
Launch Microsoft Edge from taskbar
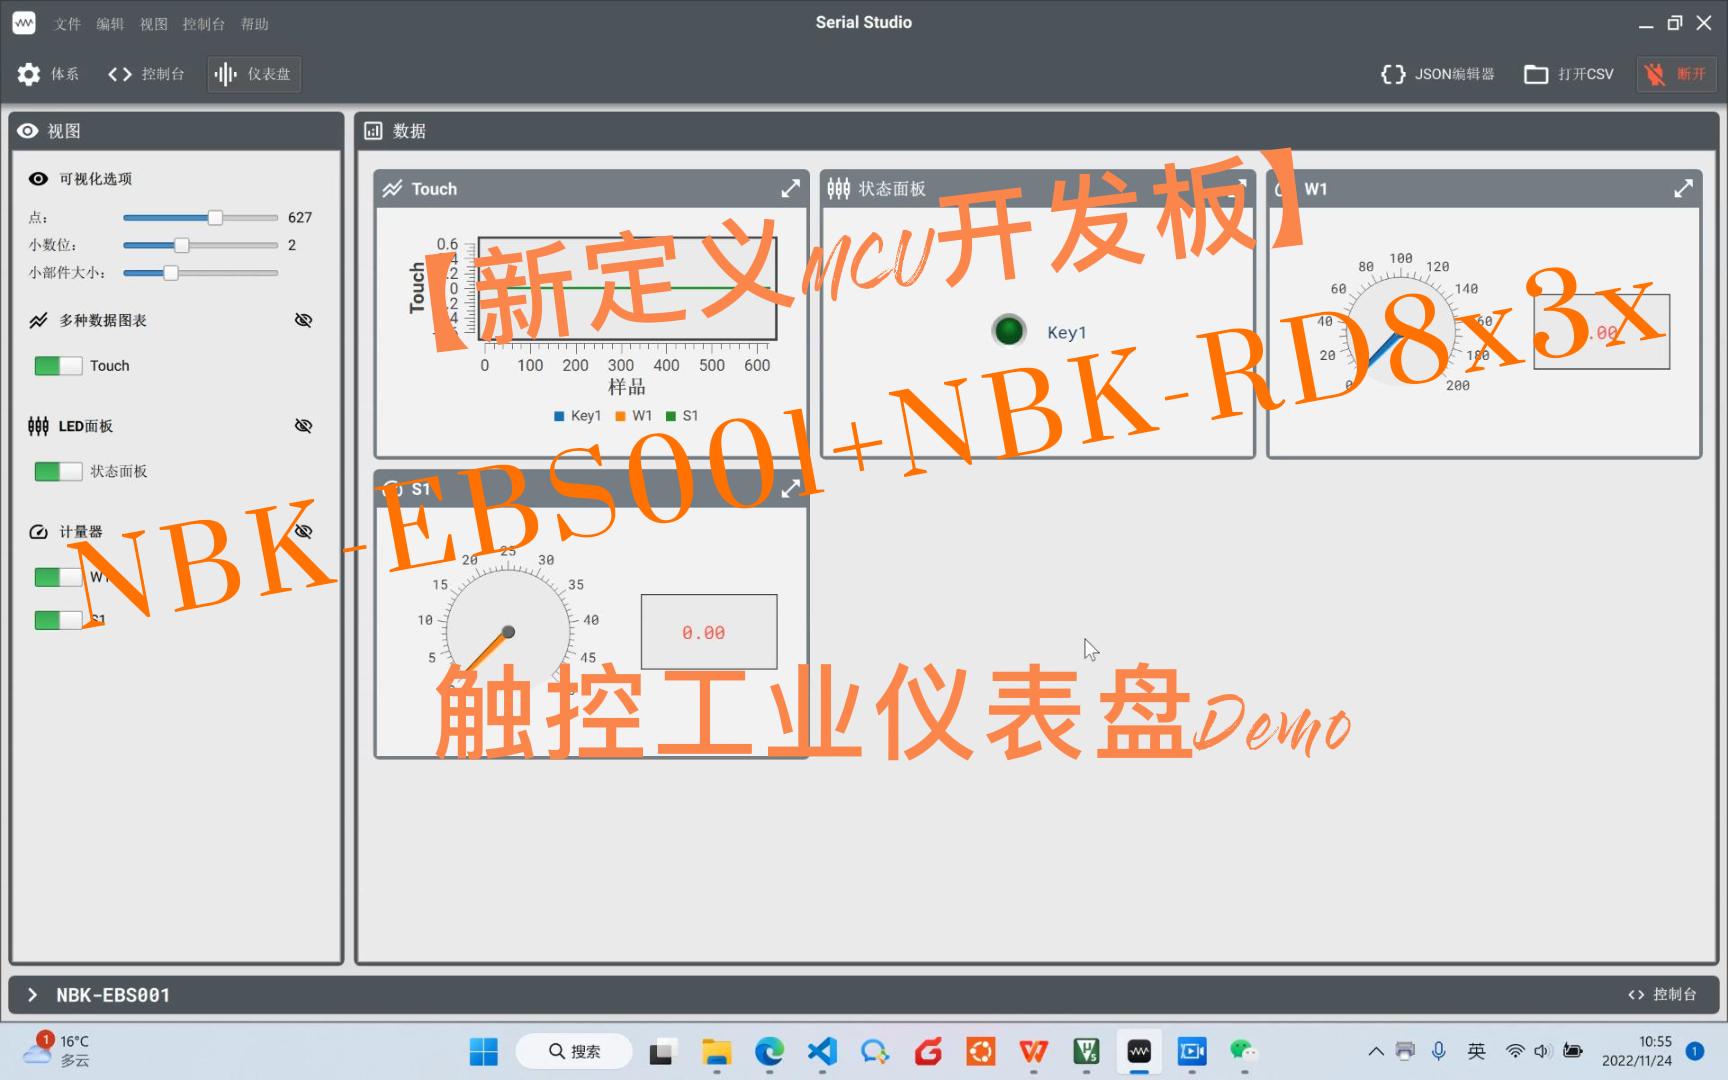pyautogui.click(x=769, y=1051)
